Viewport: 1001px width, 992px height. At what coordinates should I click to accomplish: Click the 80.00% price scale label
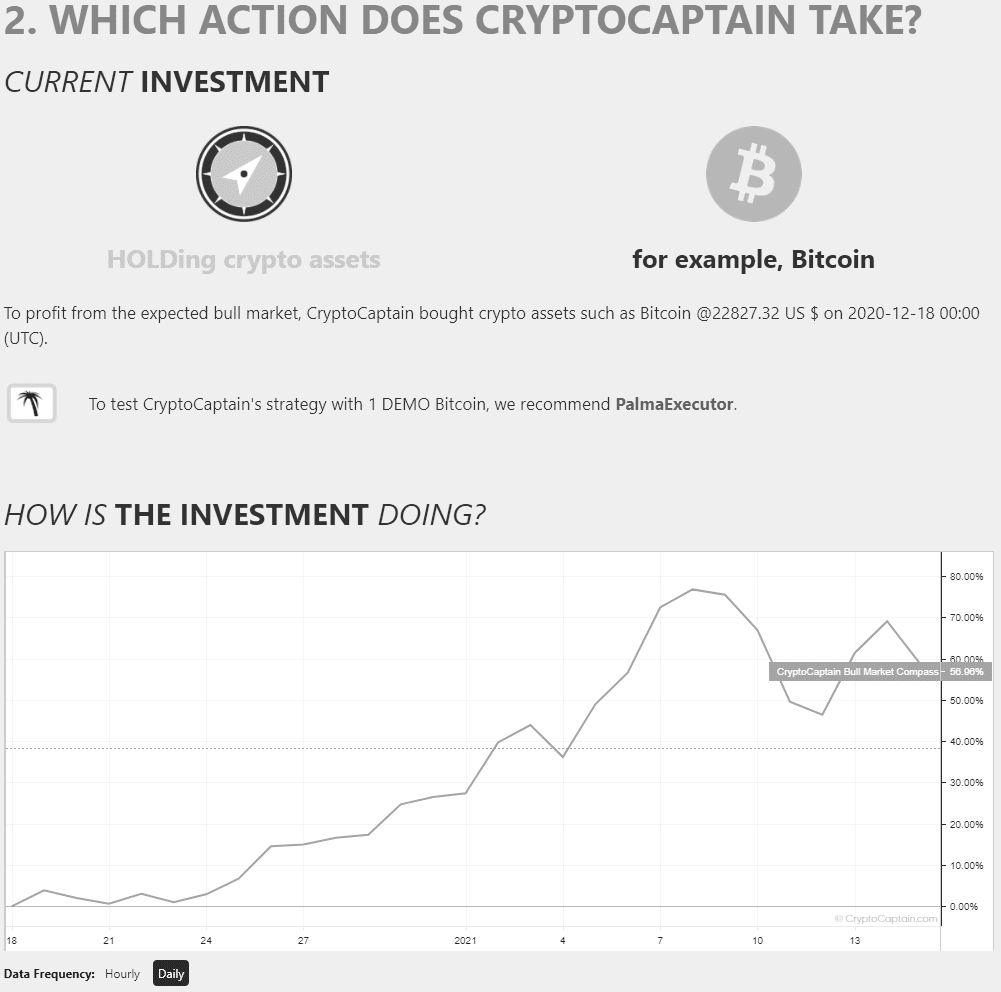tap(967, 576)
